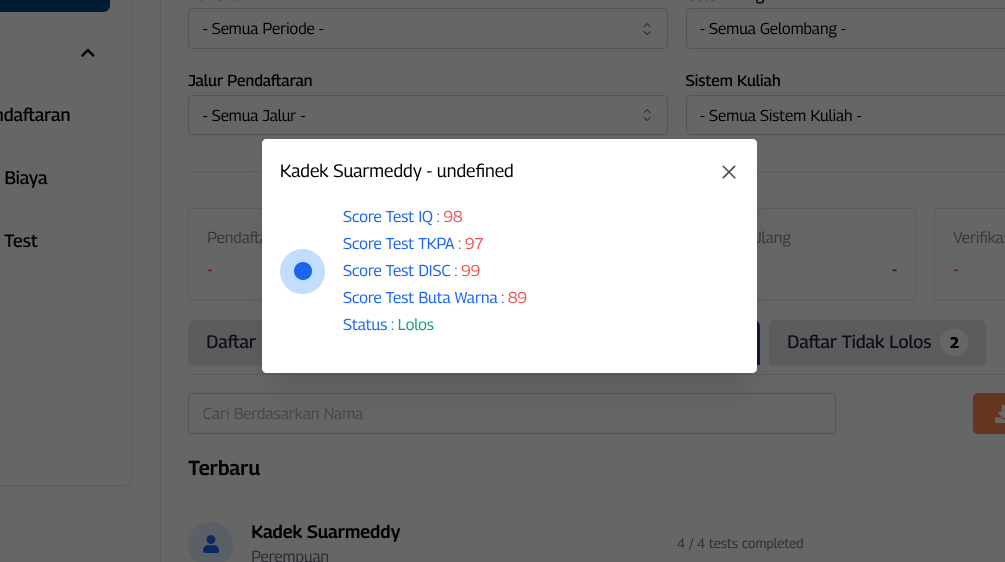Click the badge count on Daftar Tidak Lolos

pos(954,343)
